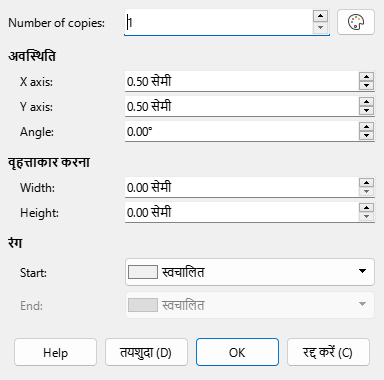Decrease Y axis placement value
384x380 pixels.
click(x=367, y=111)
